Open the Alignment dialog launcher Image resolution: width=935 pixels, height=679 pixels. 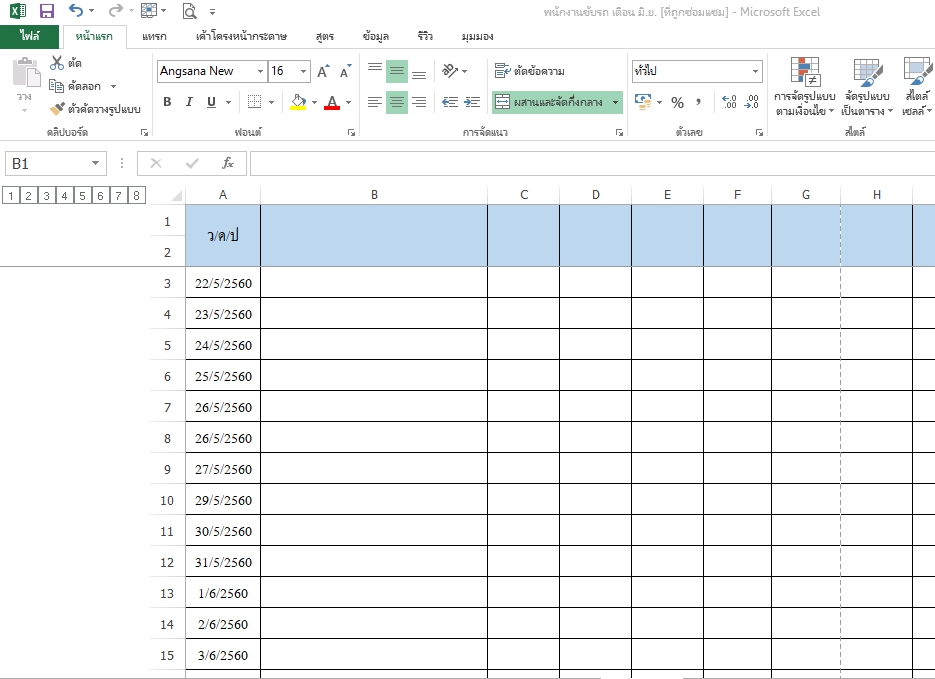coord(620,132)
